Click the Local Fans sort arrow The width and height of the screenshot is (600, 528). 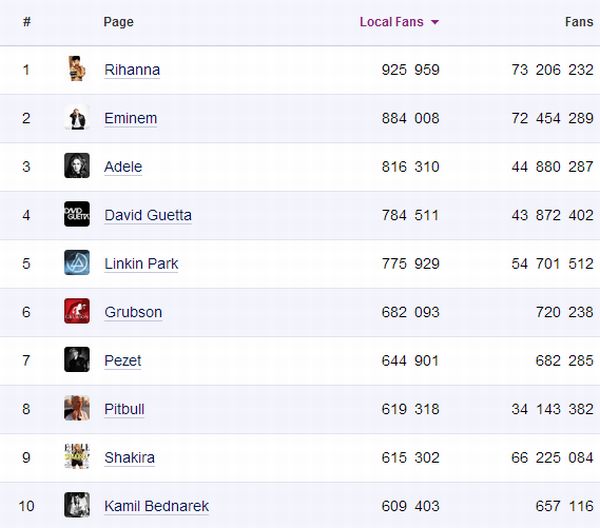click(435, 22)
